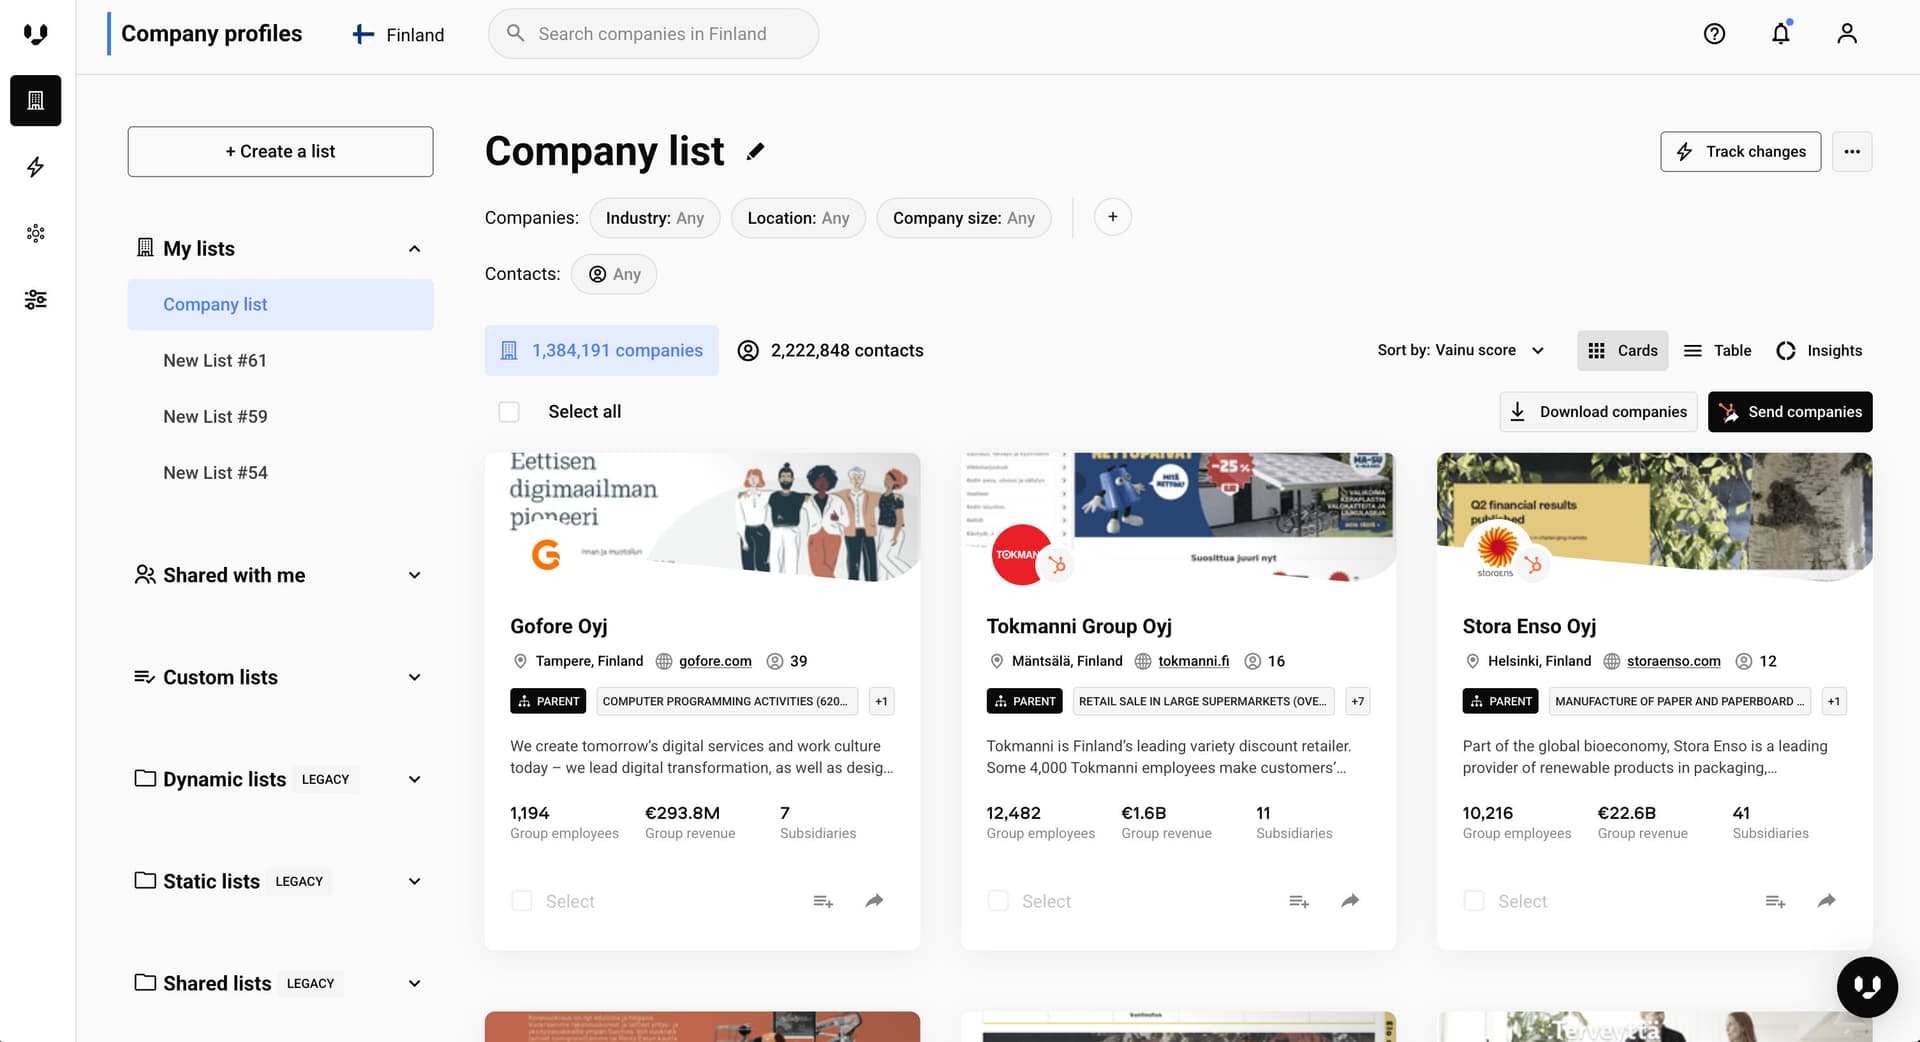The image size is (1920, 1042).
Task: Open the lightning bolt sidebar icon
Action: click(x=36, y=167)
